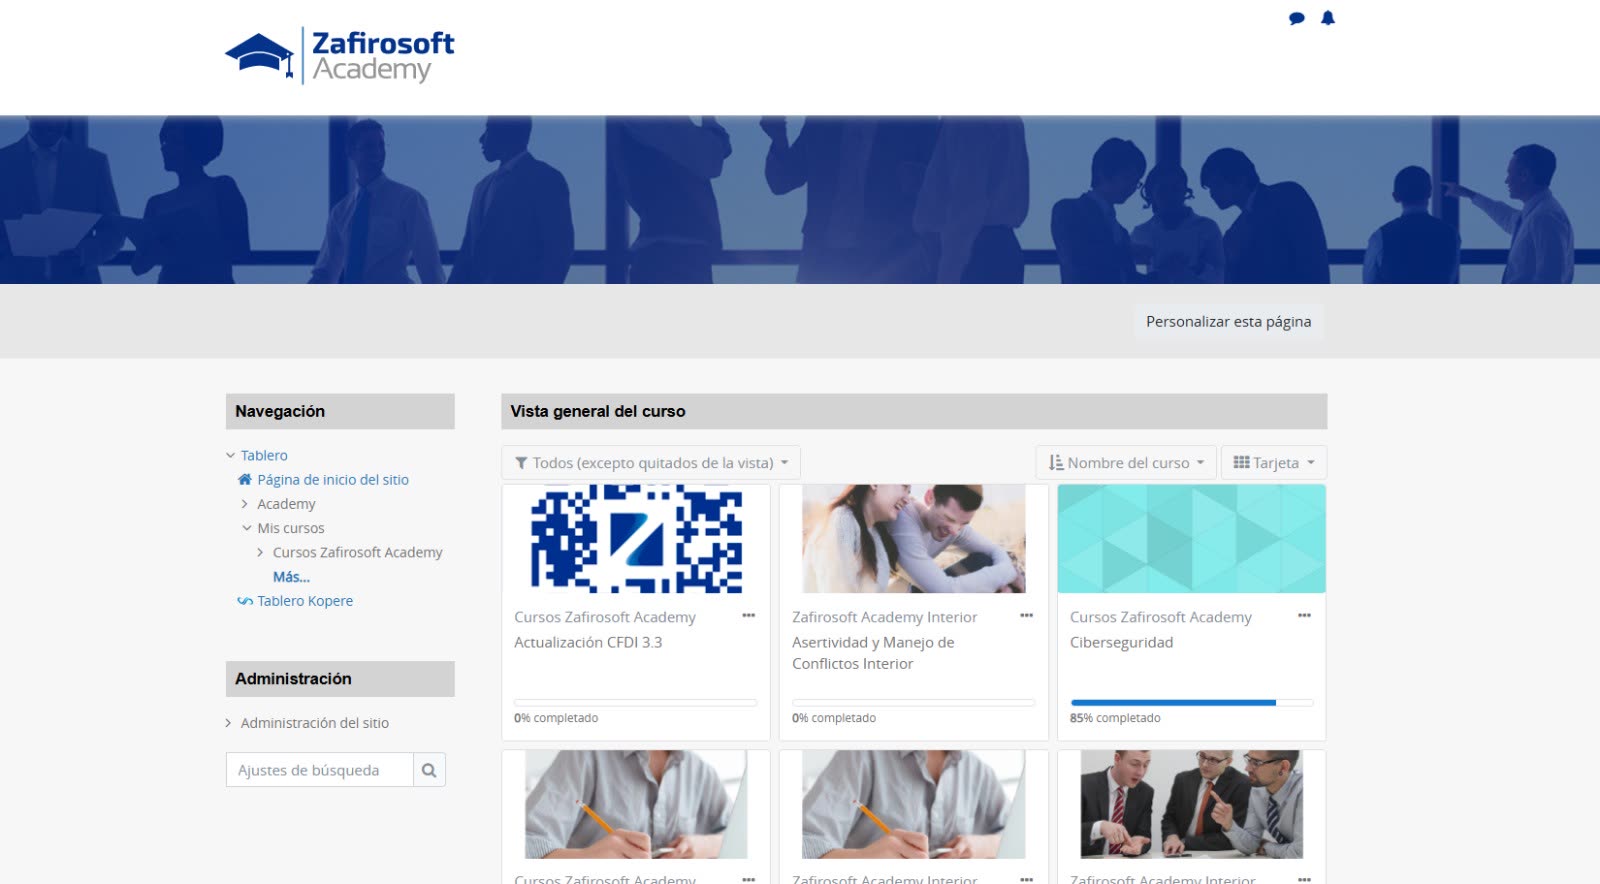Click the Más... link in navigation
The height and width of the screenshot is (884, 1600).
point(291,577)
